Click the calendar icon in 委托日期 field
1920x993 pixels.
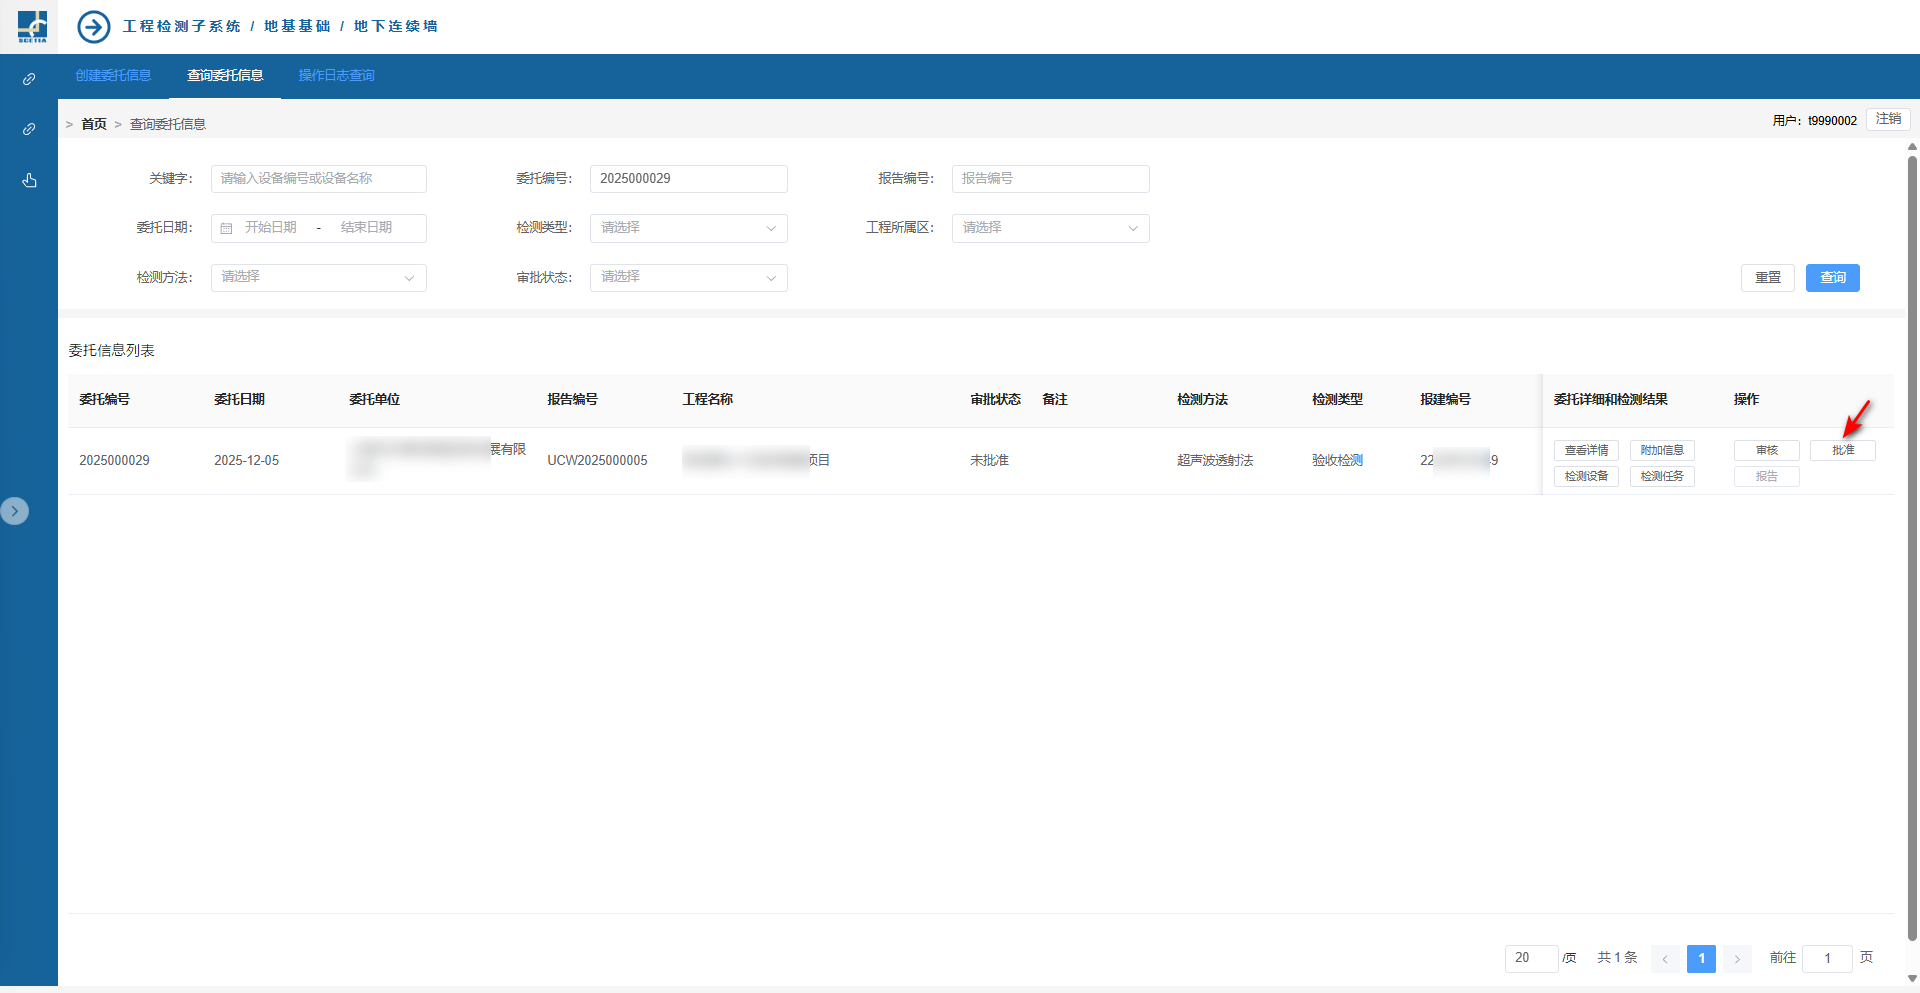pyautogui.click(x=226, y=228)
